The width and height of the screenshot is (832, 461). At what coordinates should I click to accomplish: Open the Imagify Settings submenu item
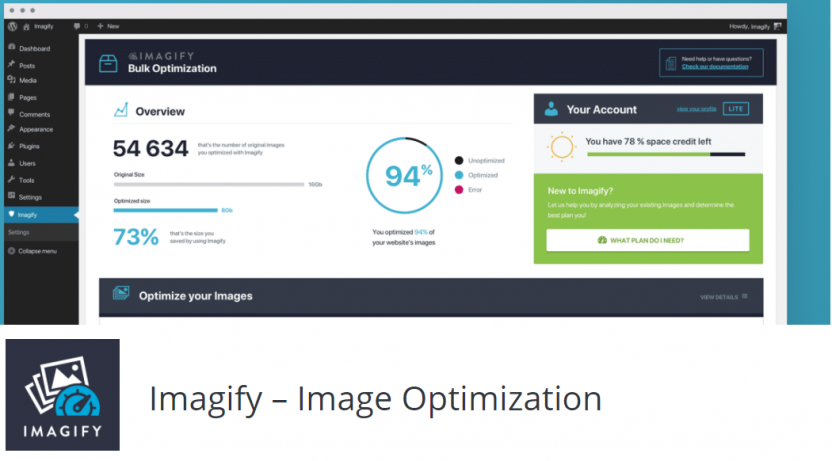tap(19, 232)
